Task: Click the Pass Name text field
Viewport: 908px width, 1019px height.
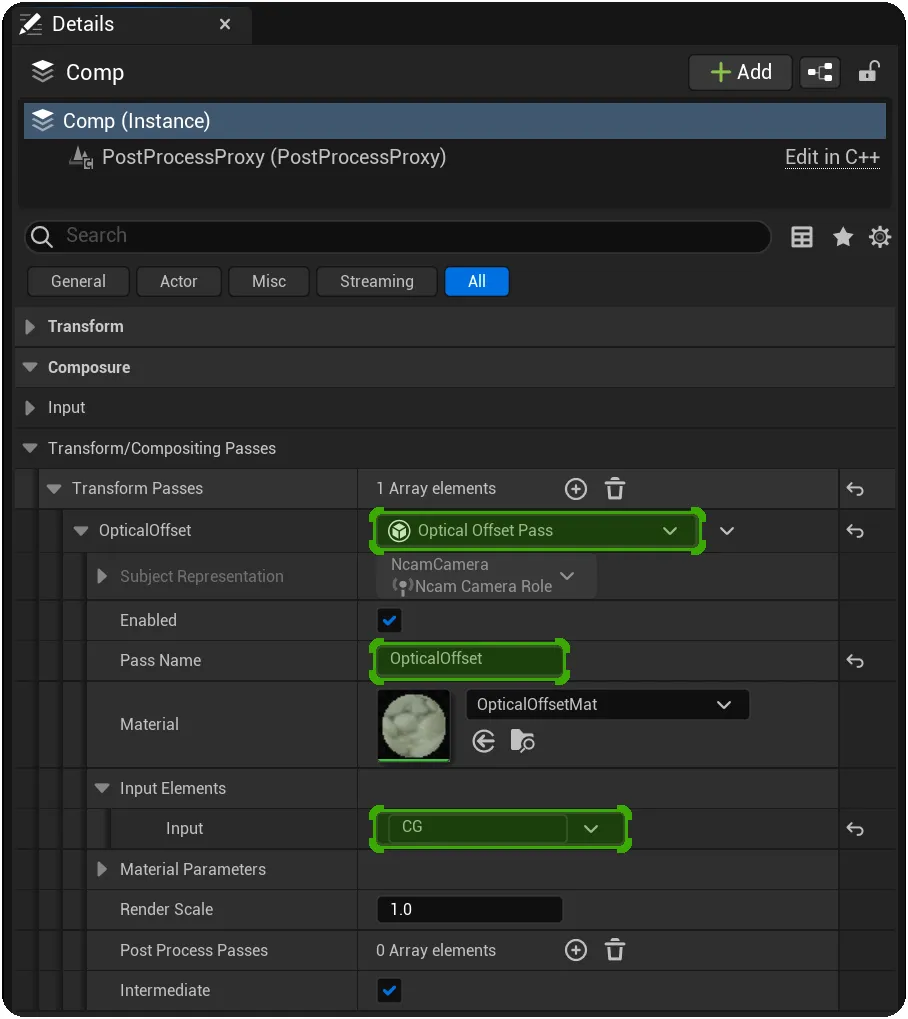Action: tap(469, 660)
